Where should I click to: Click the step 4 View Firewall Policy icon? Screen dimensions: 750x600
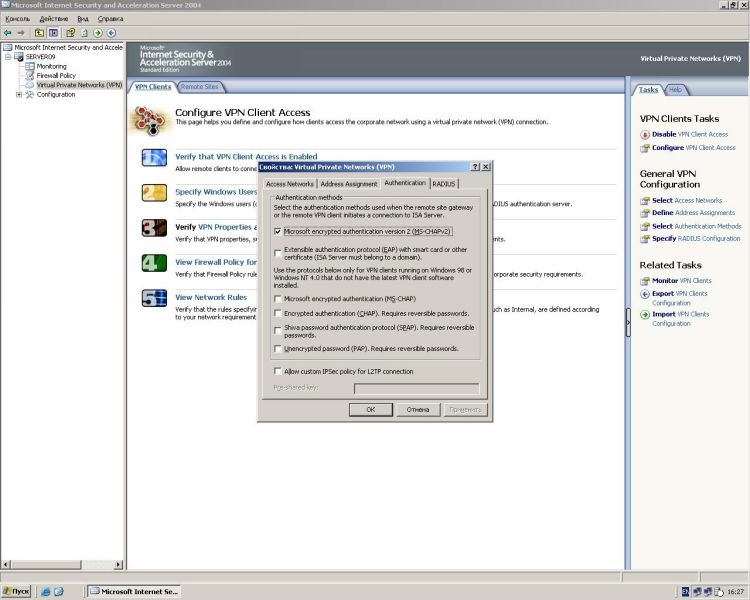click(154, 263)
